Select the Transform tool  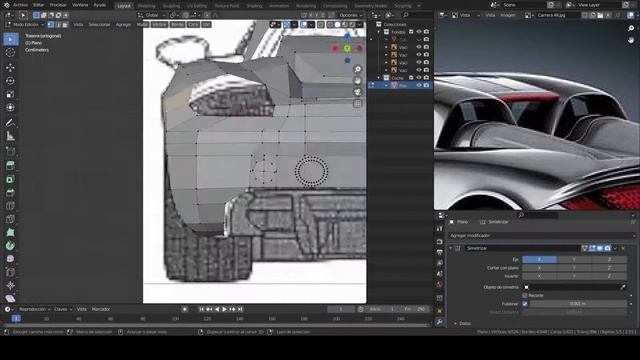click(x=11, y=108)
